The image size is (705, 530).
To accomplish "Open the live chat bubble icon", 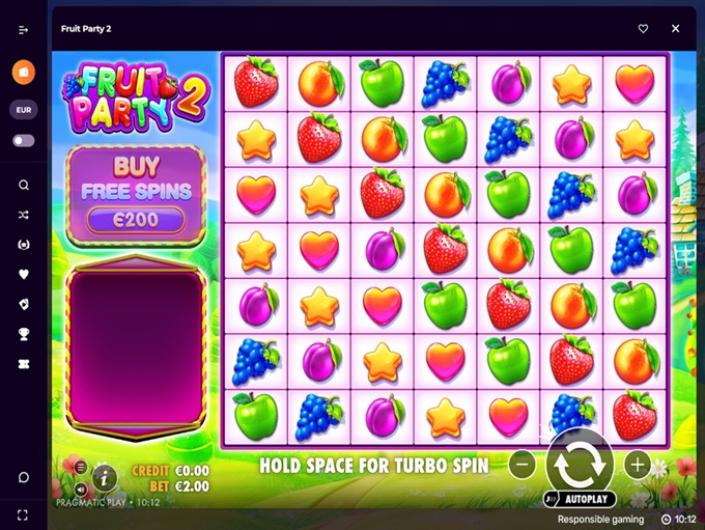I will click(23, 477).
